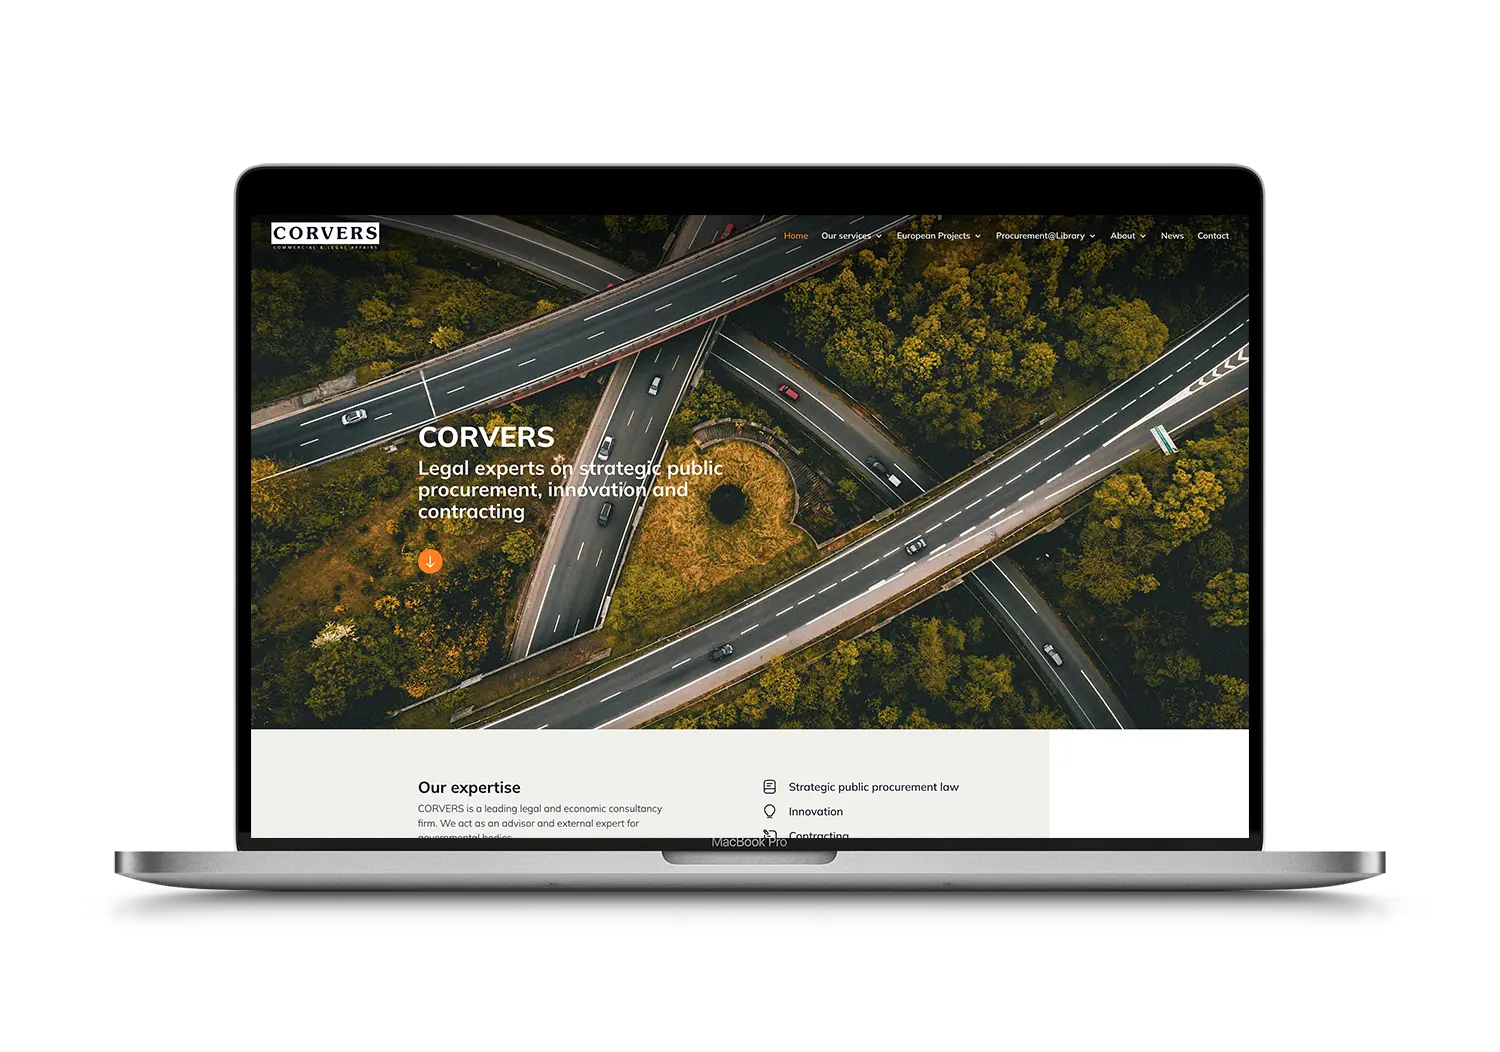Viewport: 1500px width, 1052px height.
Task: Select Contact in the navigation bar
Action: pyautogui.click(x=1213, y=236)
